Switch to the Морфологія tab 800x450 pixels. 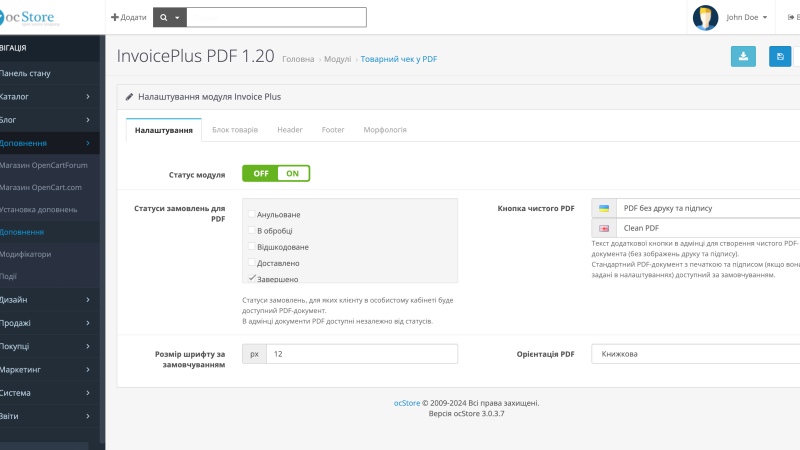coord(385,130)
